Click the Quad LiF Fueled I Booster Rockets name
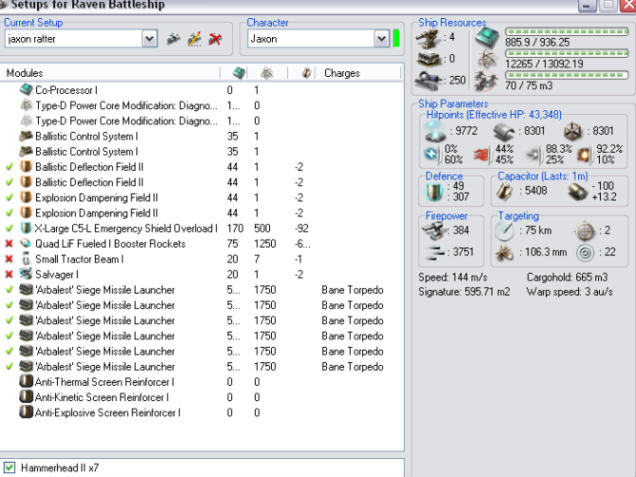 [x=110, y=244]
